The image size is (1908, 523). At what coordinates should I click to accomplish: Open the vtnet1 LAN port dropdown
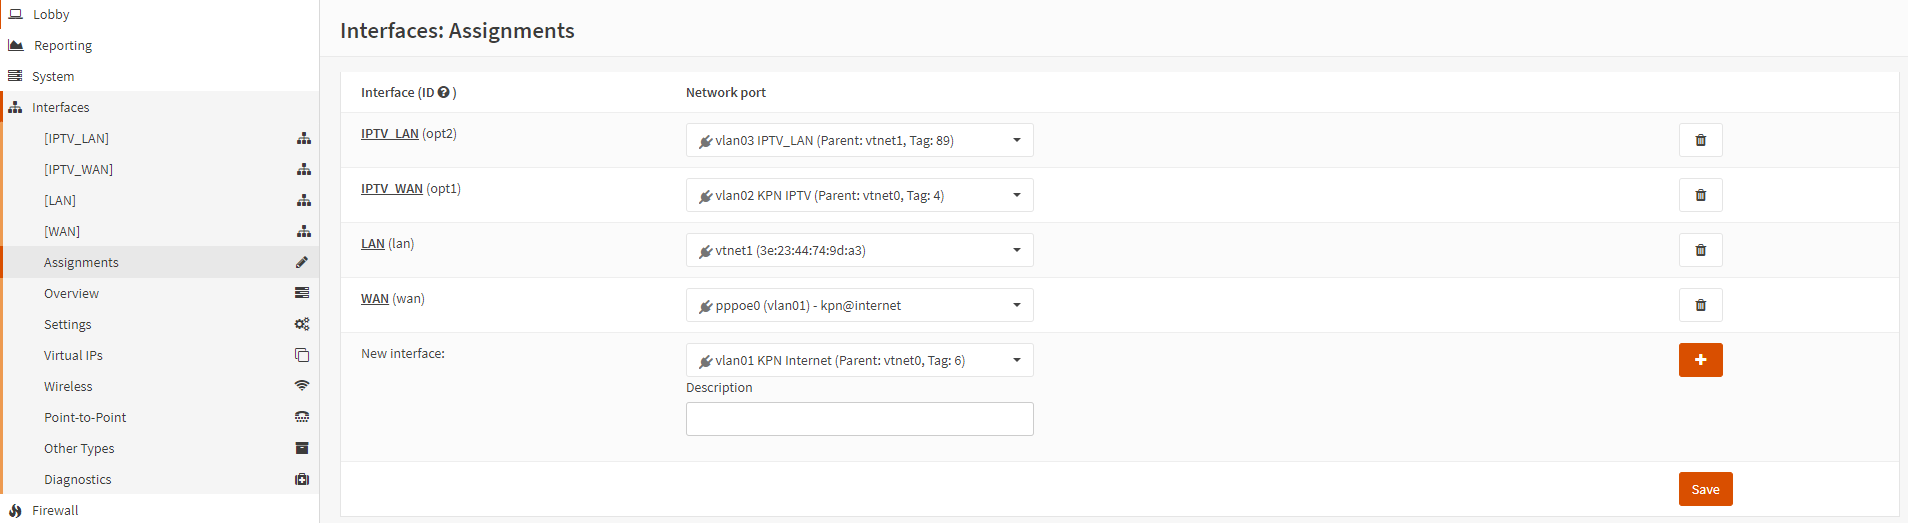click(860, 250)
